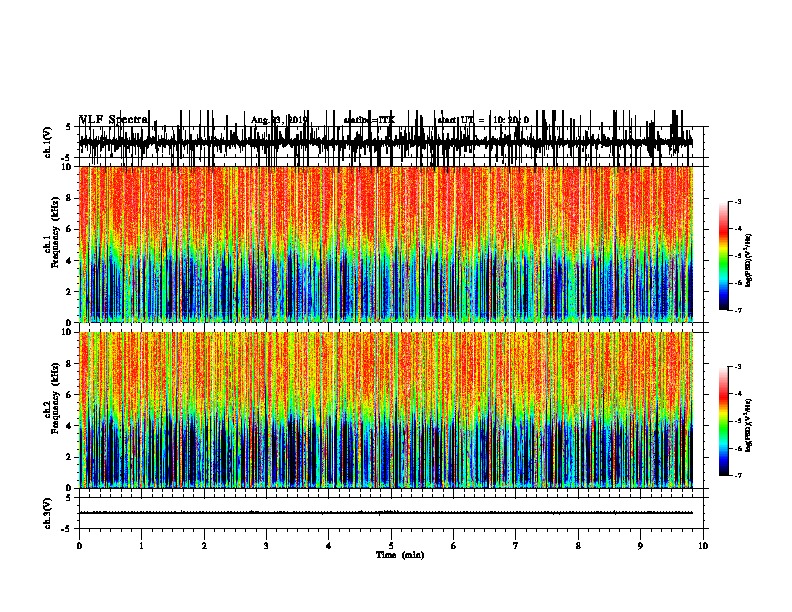Click the time axis tick label '2'
This screenshot has height=612, width=792.
point(204,546)
